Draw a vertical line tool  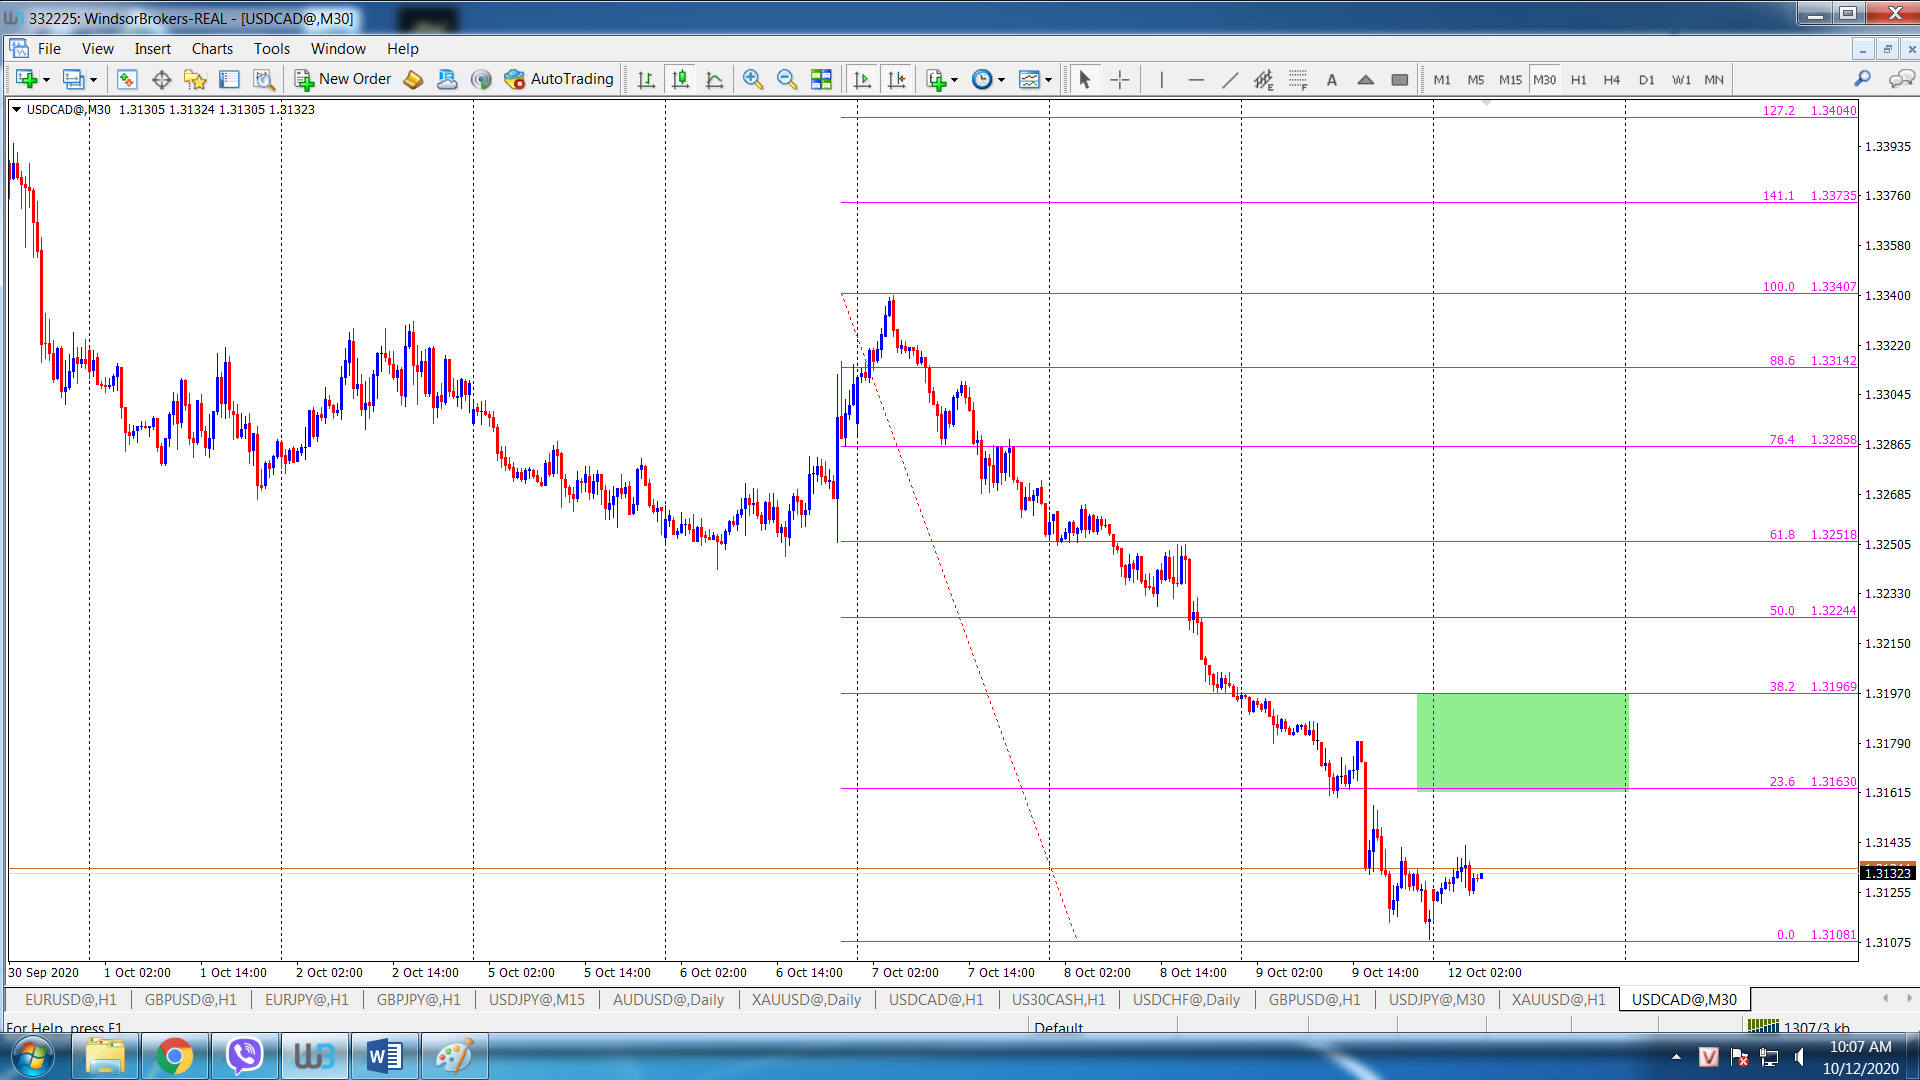click(1161, 80)
